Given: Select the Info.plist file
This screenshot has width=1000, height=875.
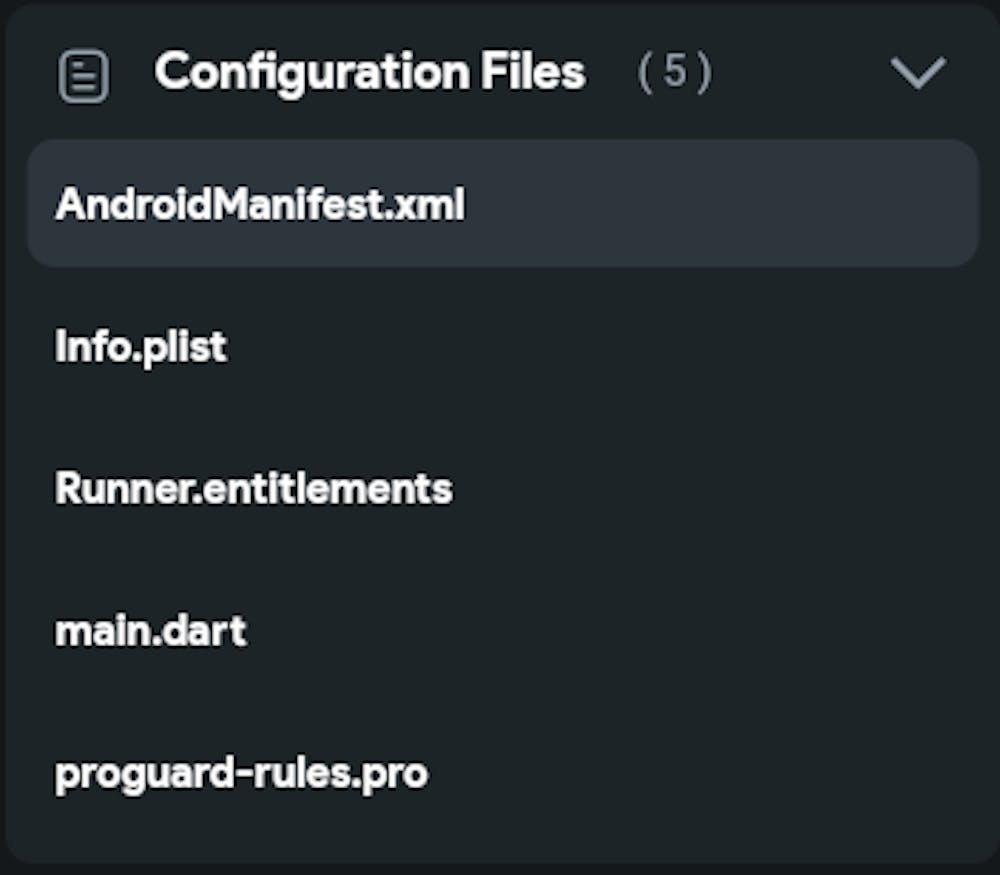Looking at the screenshot, I should (x=141, y=347).
